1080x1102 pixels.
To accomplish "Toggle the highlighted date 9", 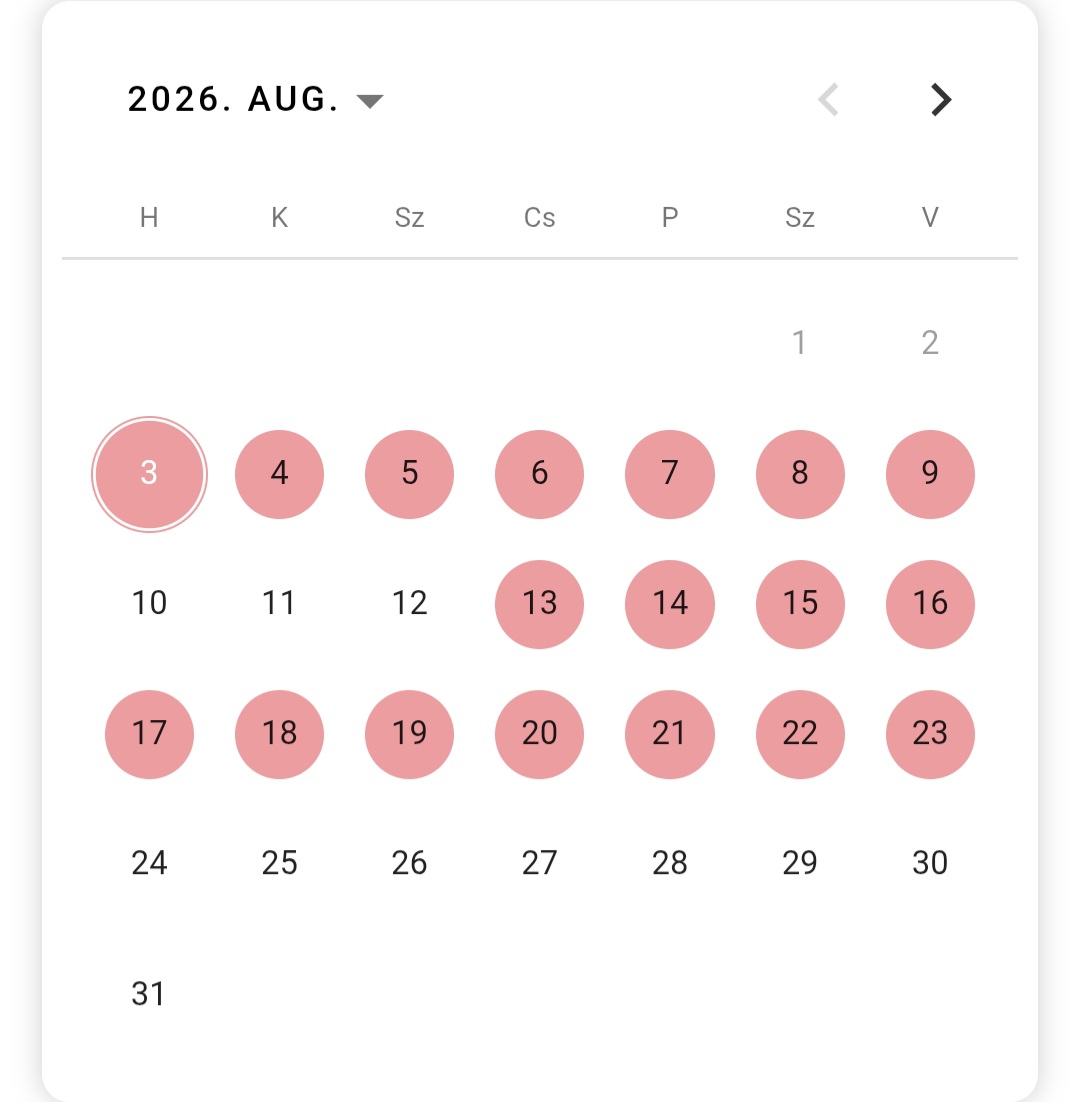I will [x=930, y=474].
